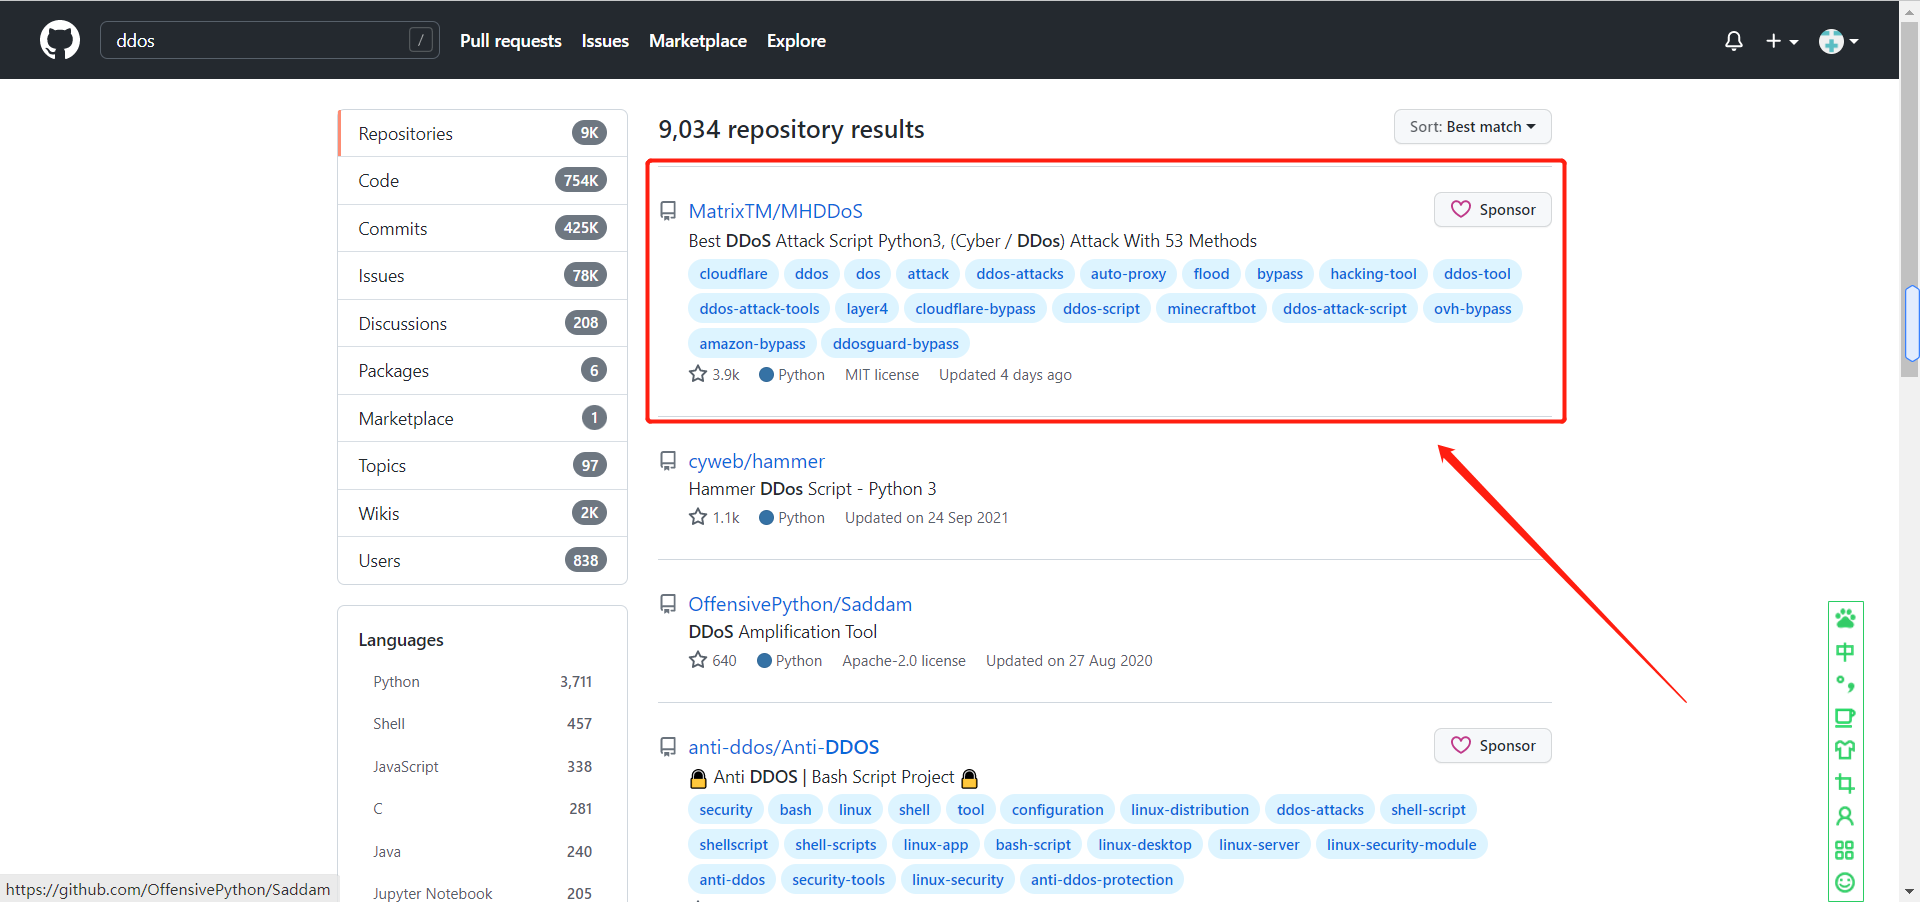Select the Code results filter

pyautogui.click(x=483, y=181)
